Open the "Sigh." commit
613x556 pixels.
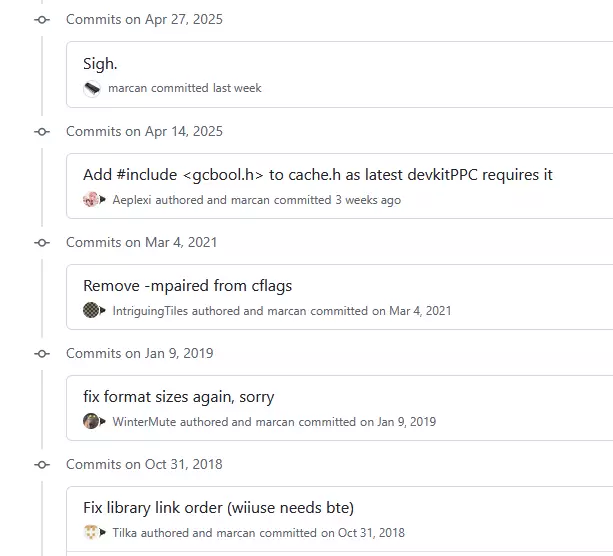click(x=100, y=64)
